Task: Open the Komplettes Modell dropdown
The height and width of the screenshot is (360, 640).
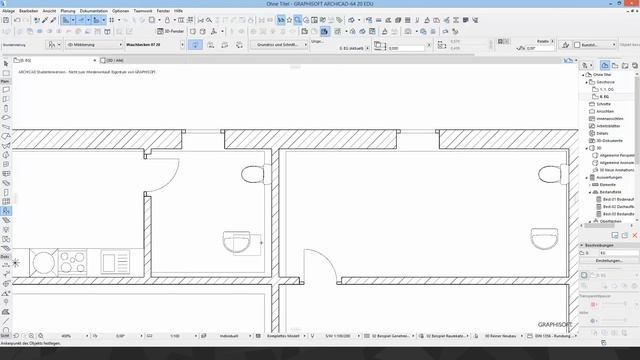Action: (x=304, y=336)
